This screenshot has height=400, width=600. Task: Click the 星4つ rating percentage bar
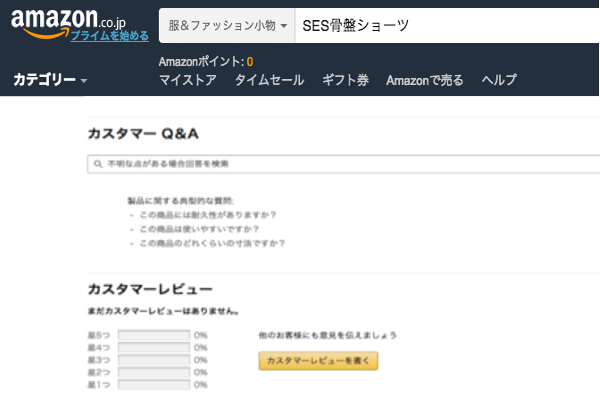click(154, 348)
